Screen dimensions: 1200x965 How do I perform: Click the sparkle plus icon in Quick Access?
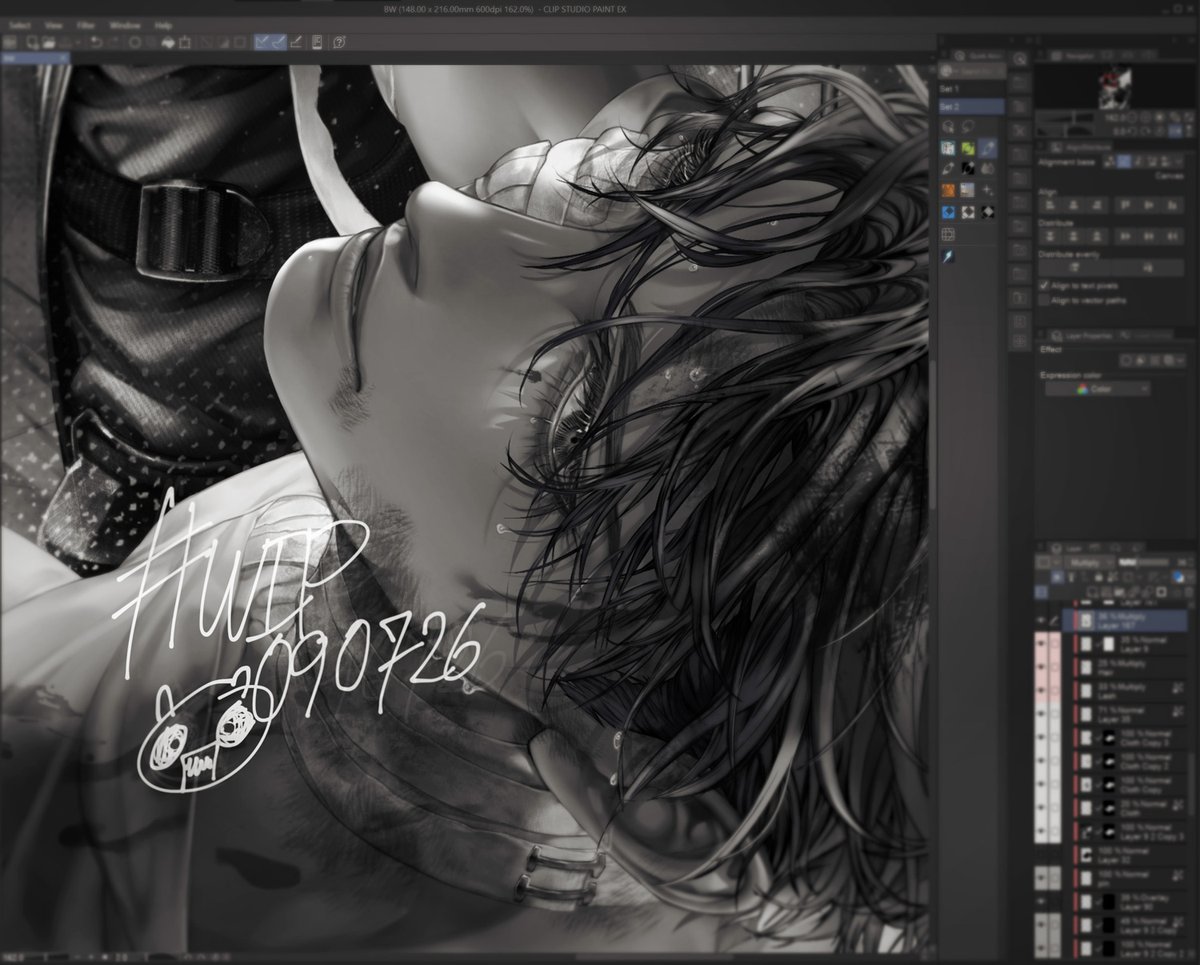click(988, 189)
